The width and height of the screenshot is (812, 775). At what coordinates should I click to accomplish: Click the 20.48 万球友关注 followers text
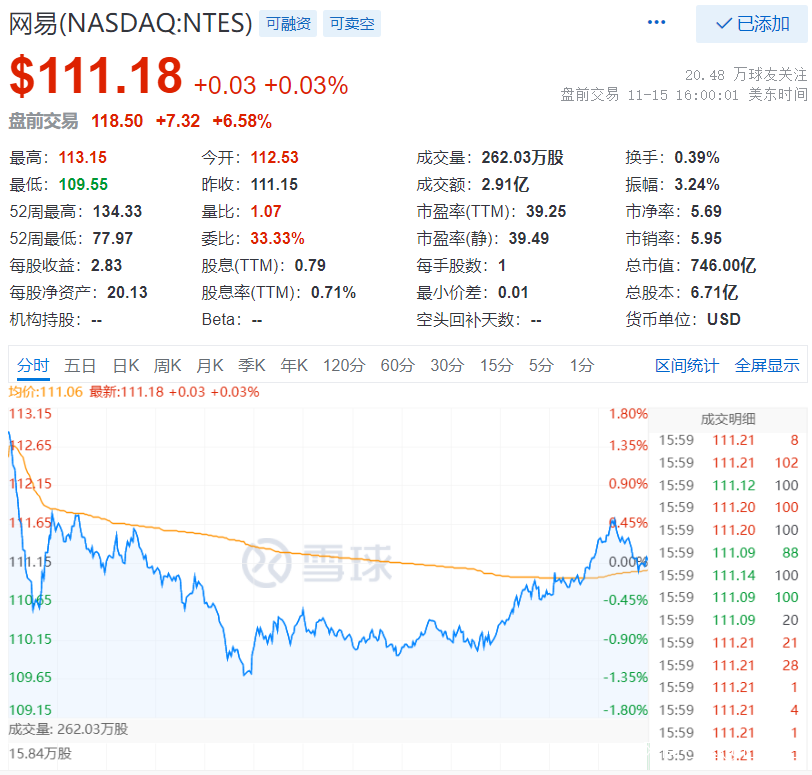[746, 75]
